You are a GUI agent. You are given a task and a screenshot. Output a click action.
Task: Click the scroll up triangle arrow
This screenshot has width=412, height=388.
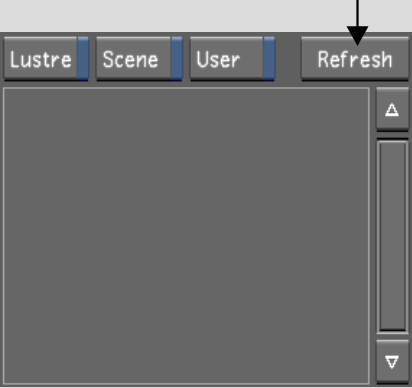coord(392,109)
